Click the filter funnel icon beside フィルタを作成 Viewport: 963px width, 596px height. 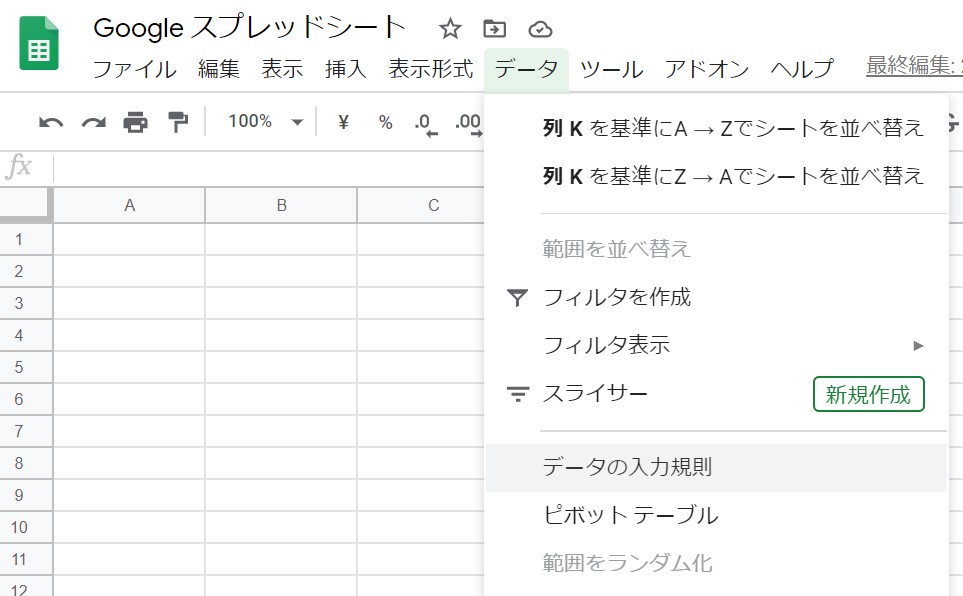pos(517,298)
